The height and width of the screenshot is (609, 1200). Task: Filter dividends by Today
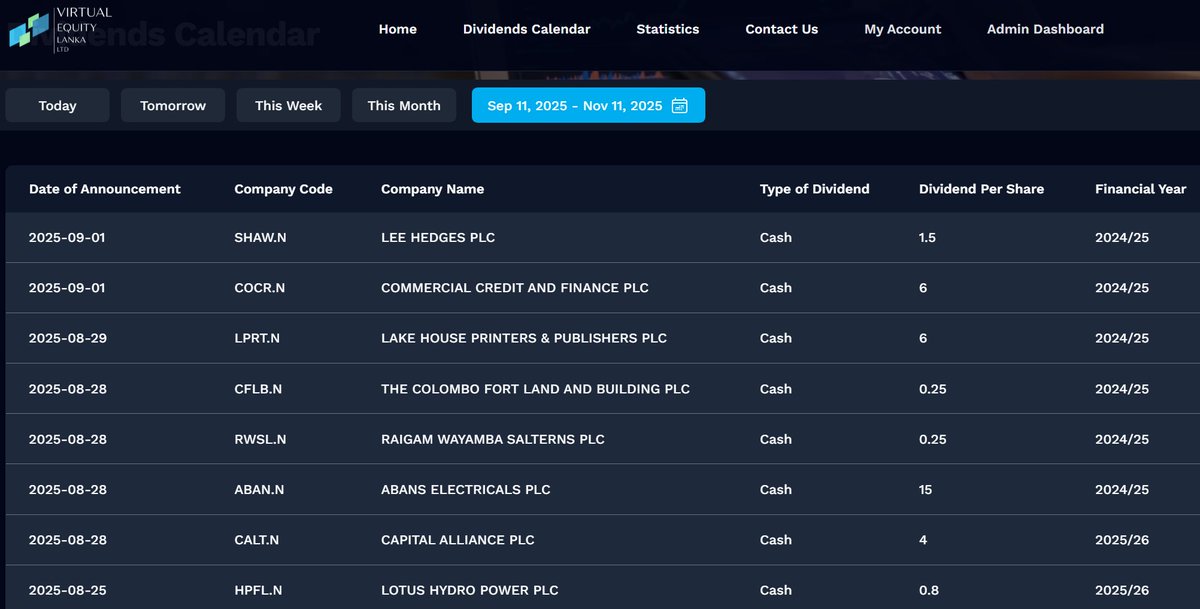(57, 106)
